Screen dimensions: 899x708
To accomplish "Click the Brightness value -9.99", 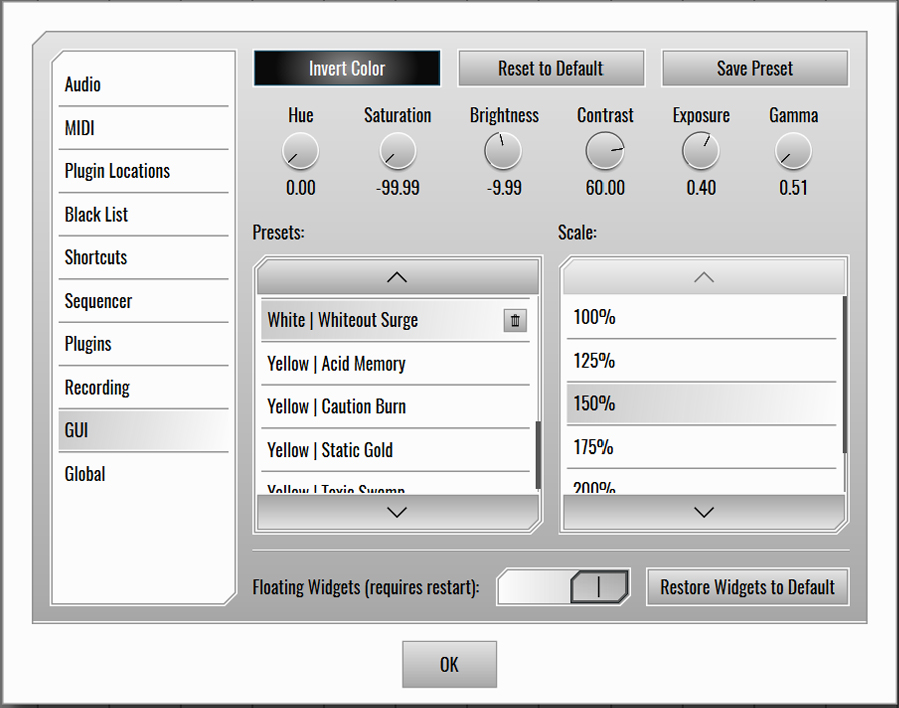I will [x=504, y=187].
